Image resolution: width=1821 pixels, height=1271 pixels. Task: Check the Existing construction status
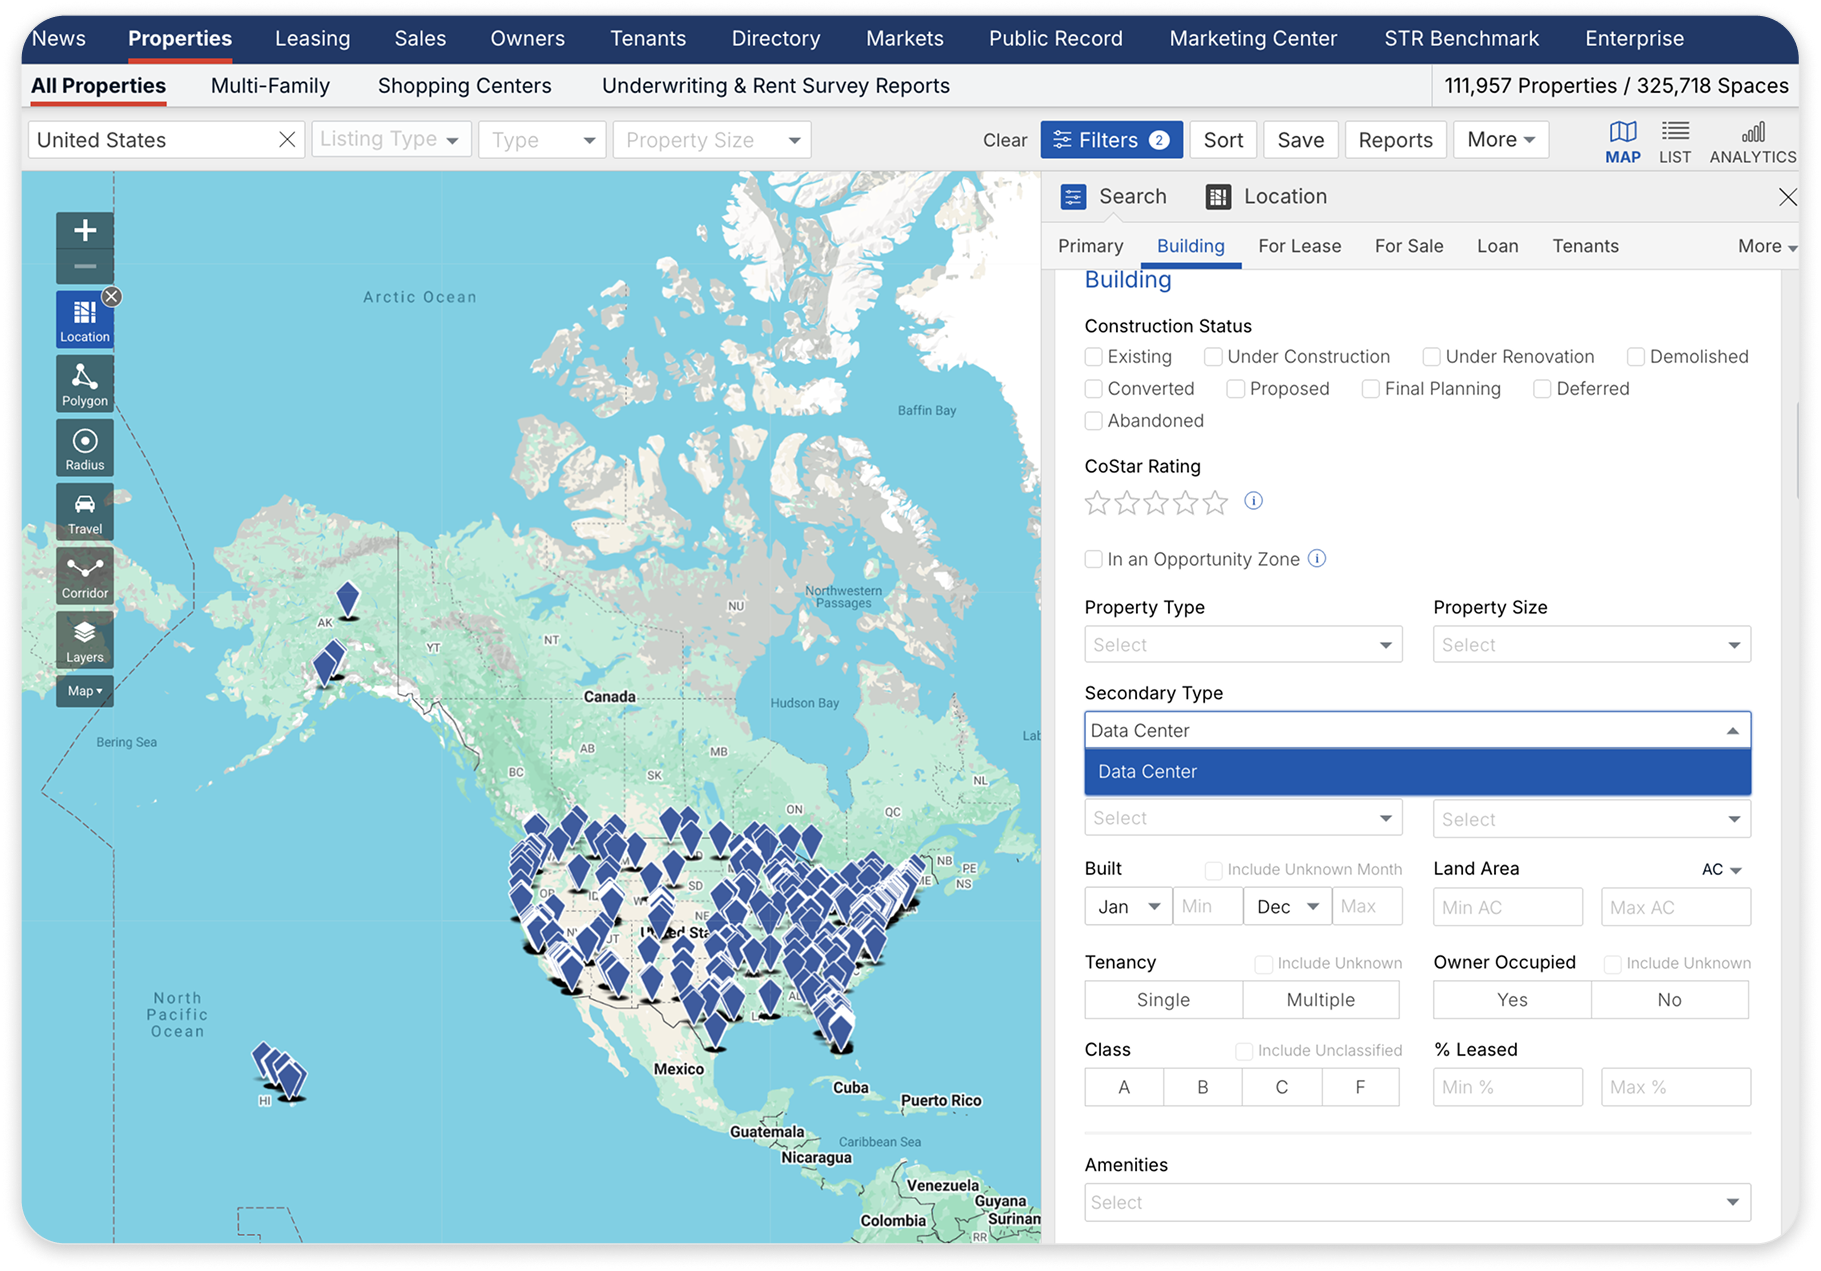[x=1093, y=356]
